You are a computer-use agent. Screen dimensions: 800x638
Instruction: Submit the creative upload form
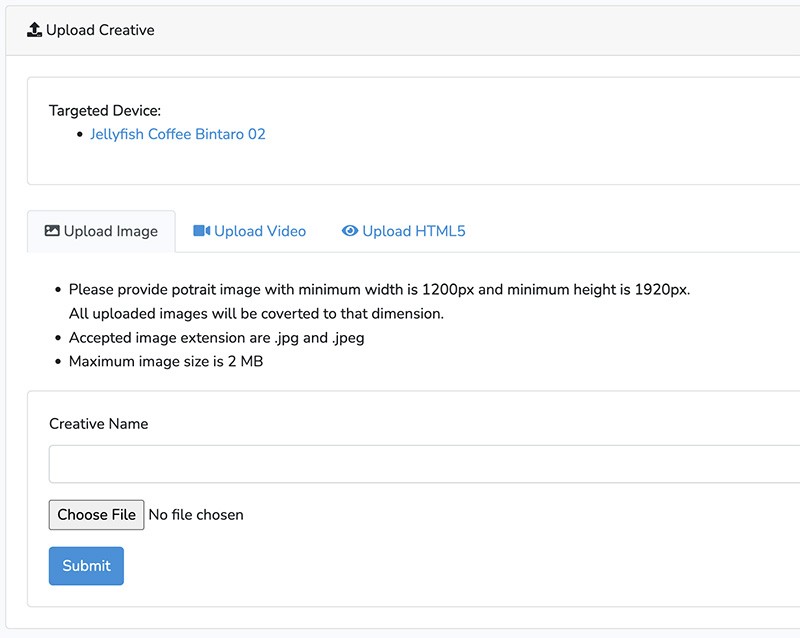[86, 566]
